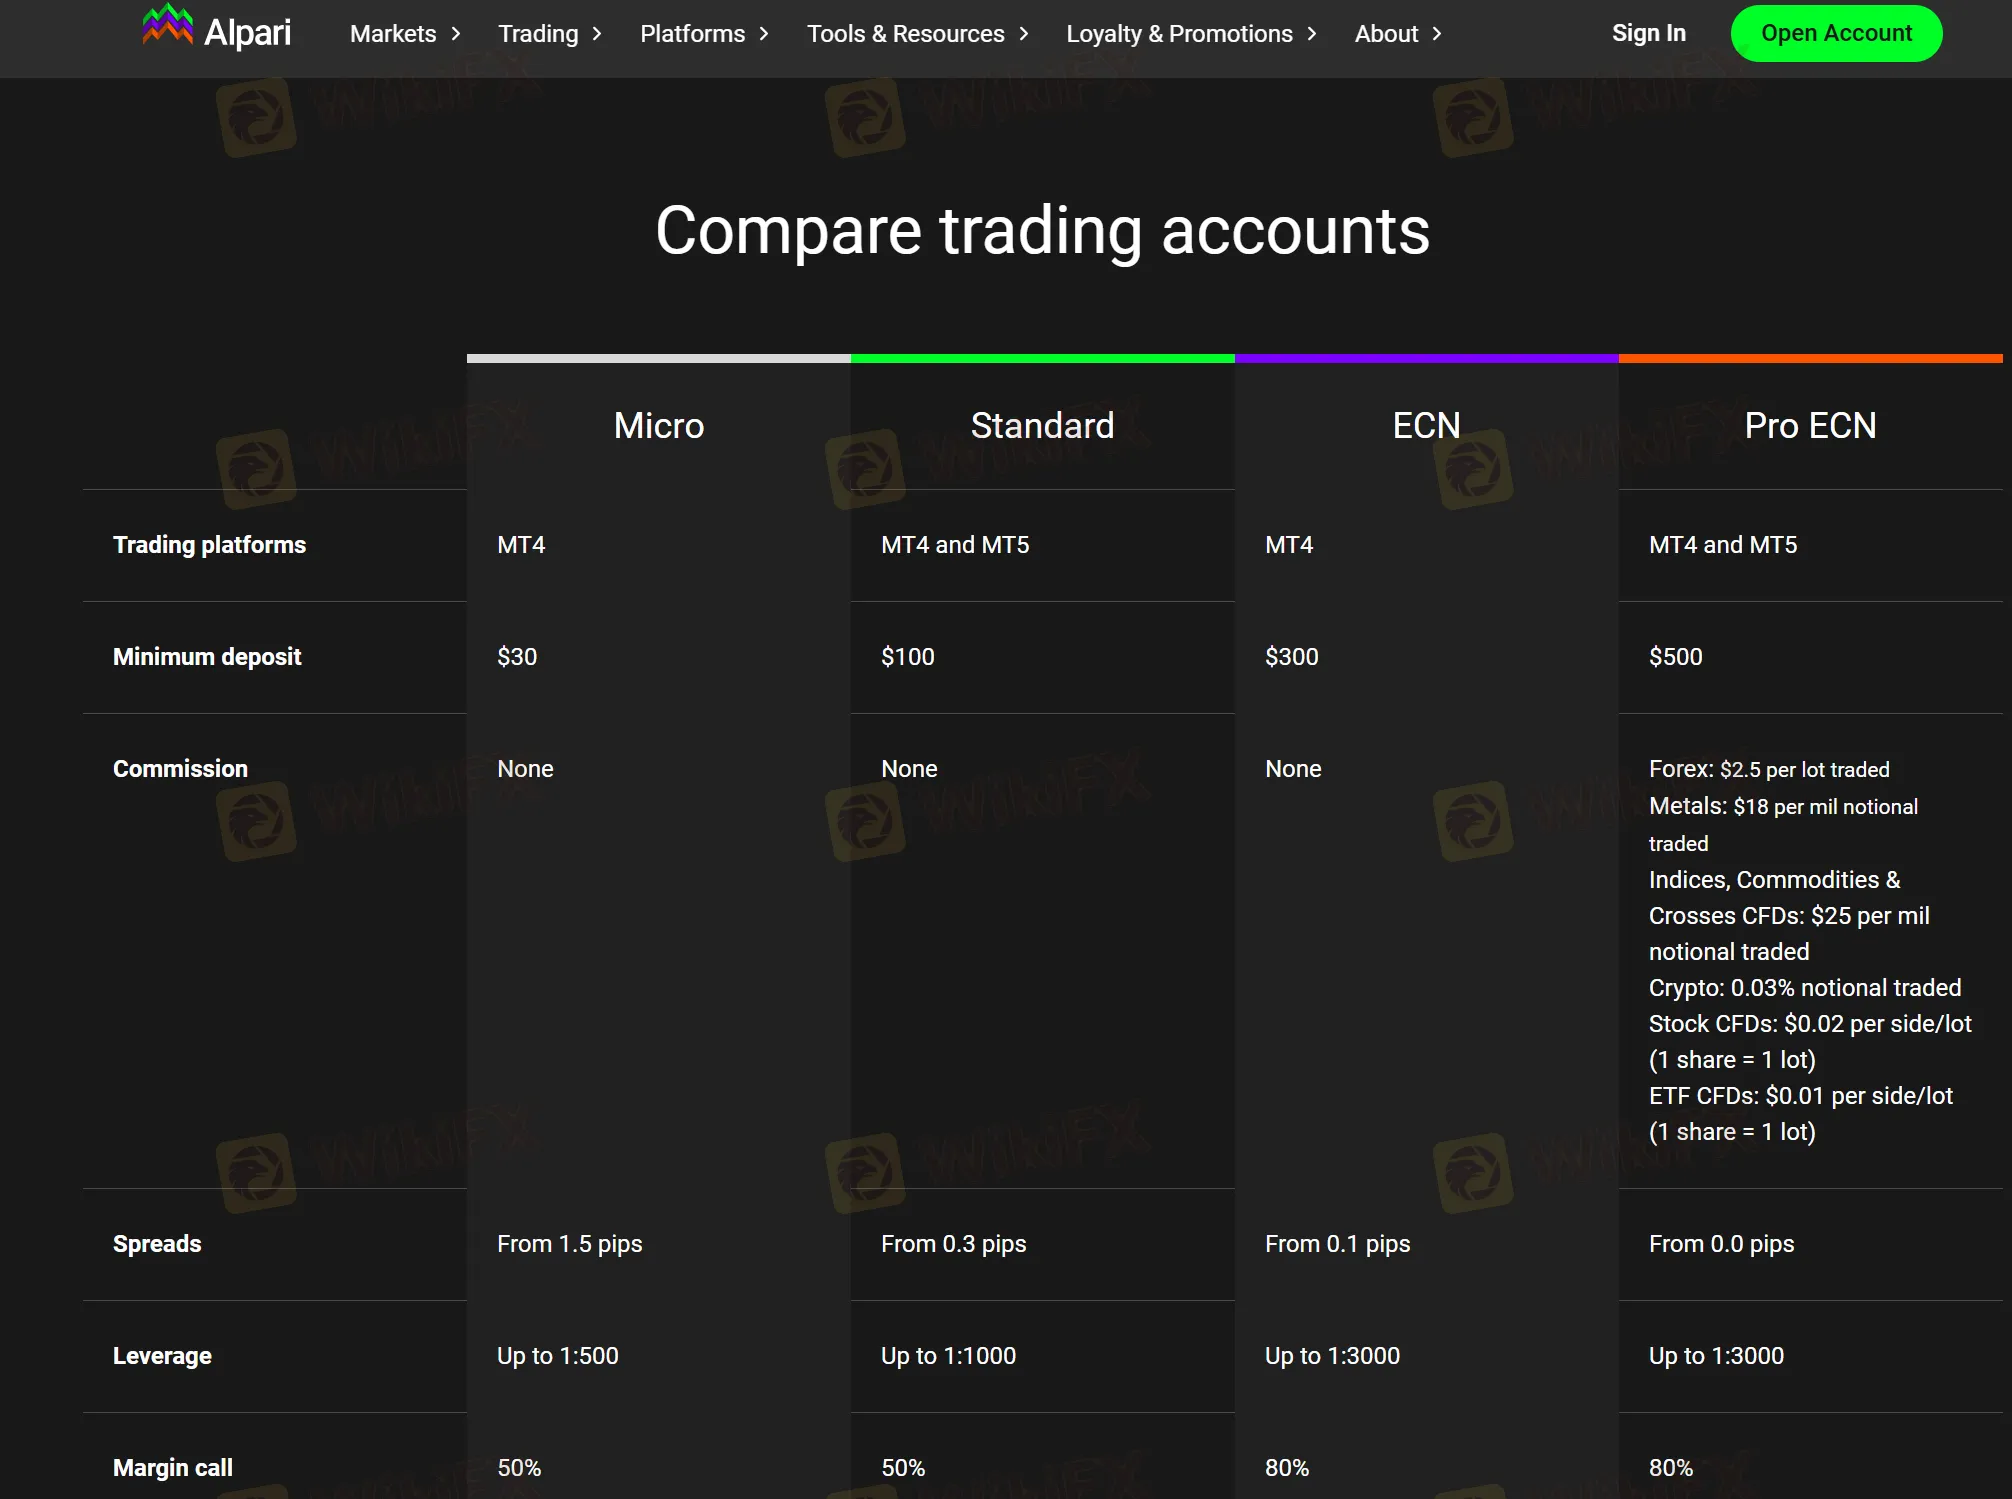Image resolution: width=2012 pixels, height=1499 pixels.
Task: Expand the Platforms navigation menu
Action: click(693, 33)
